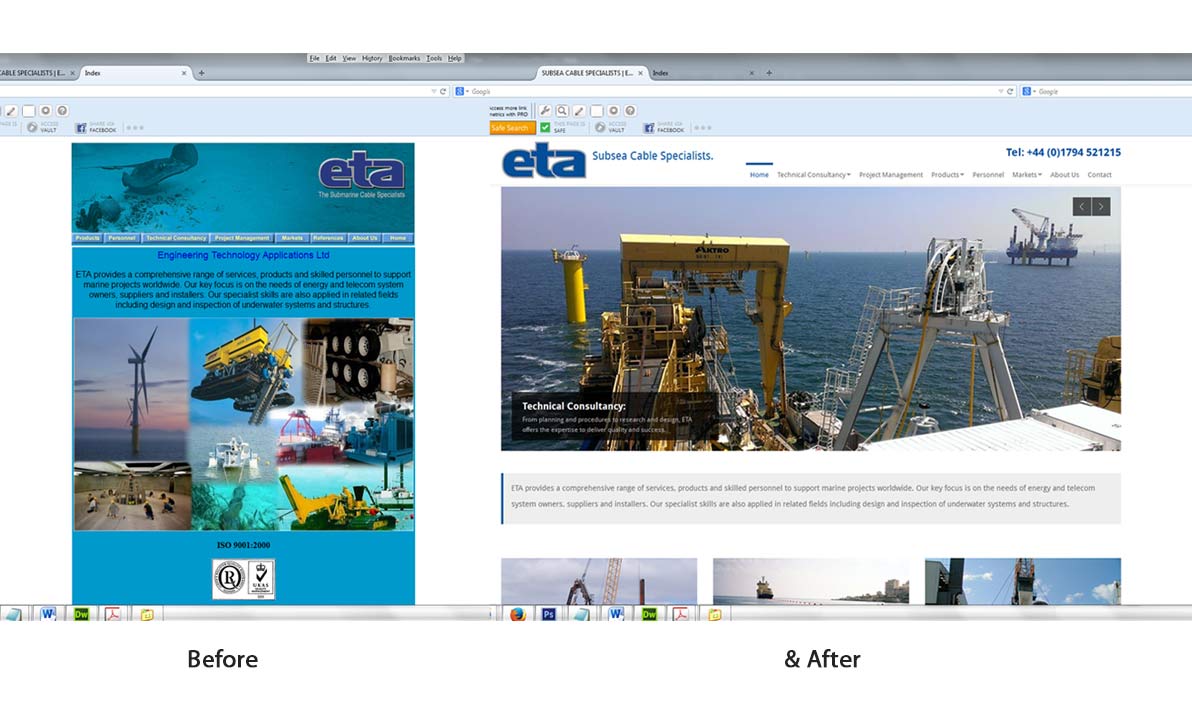The height and width of the screenshot is (701, 1192).
Task: Open the Tools menu in the menu bar
Action: pos(434,59)
